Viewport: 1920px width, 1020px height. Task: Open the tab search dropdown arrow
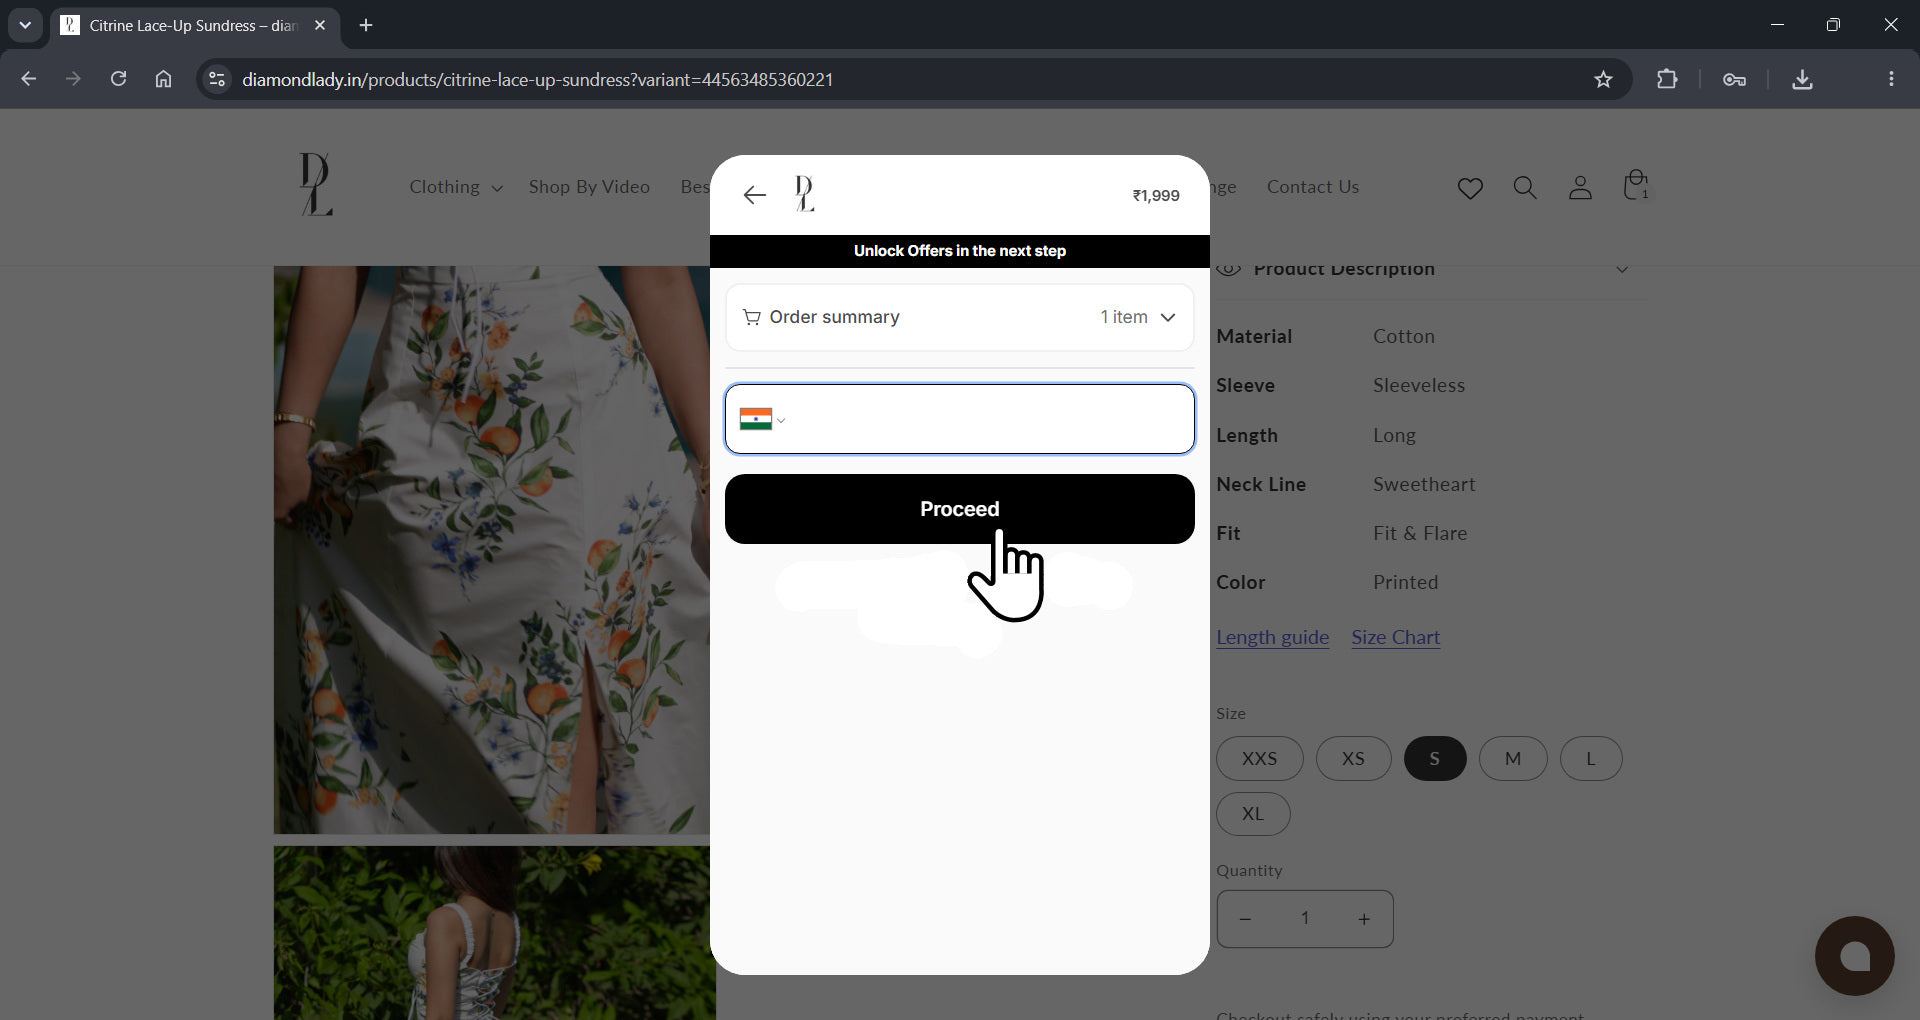click(25, 25)
